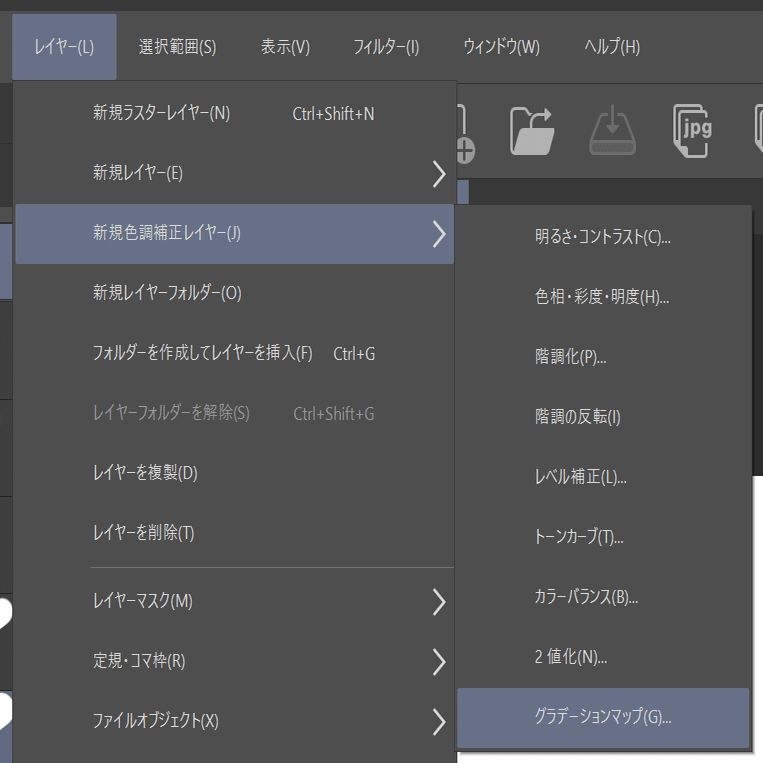Expand the レイヤーマスク(M) submenu arrow

(x=439, y=602)
